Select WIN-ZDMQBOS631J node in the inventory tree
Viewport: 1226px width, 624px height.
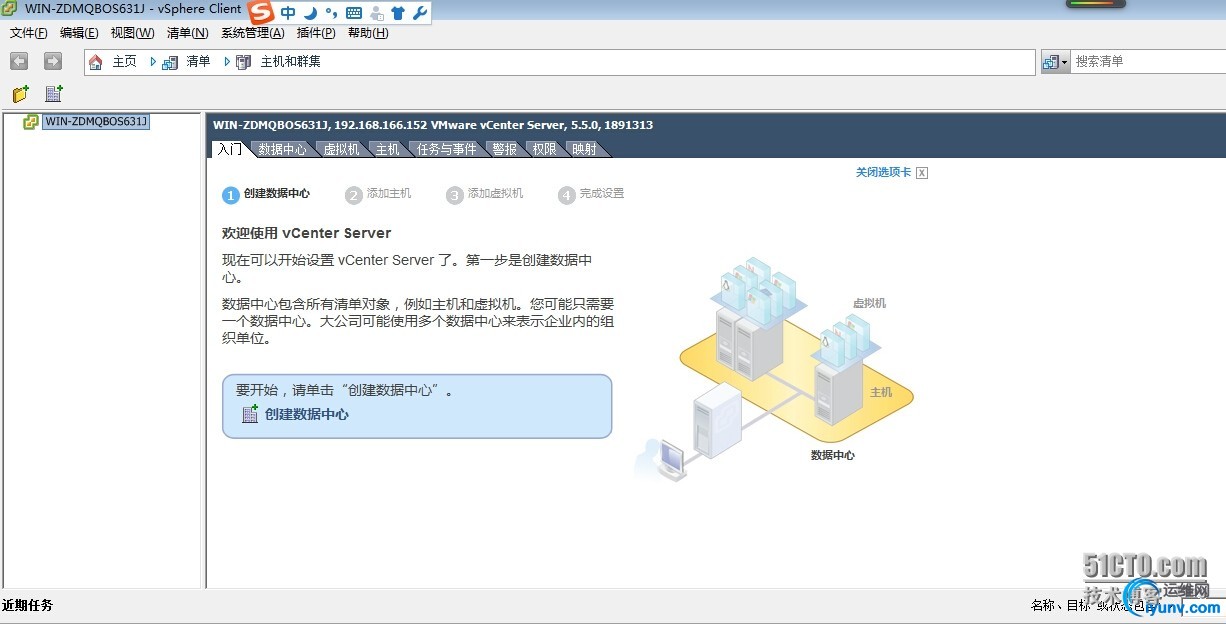[96, 122]
